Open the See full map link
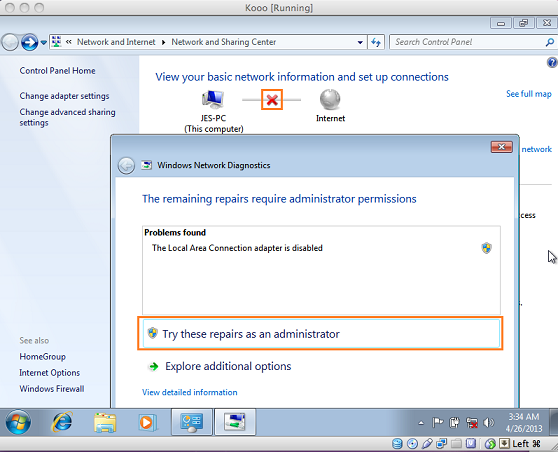558x452 pixels. point(529,94)
